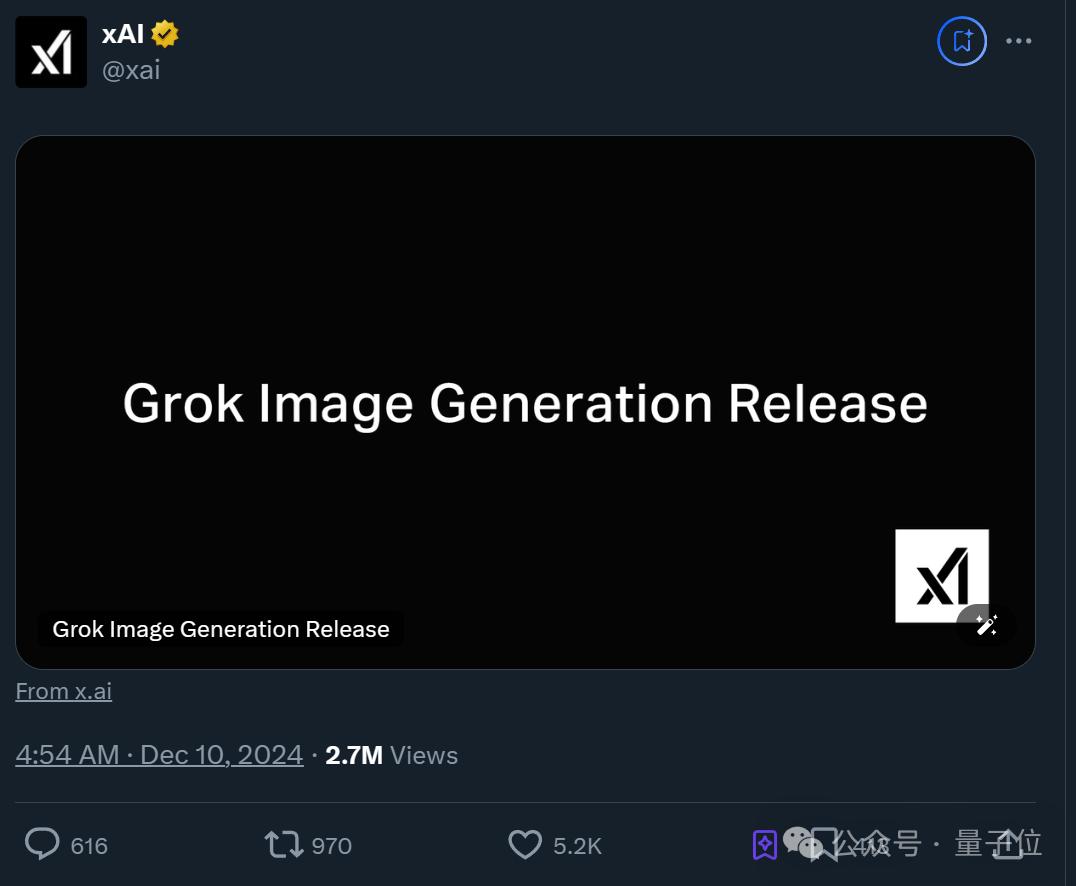Open the three-dot more options menu
1076x886 pixels.
click(1018, 41)
